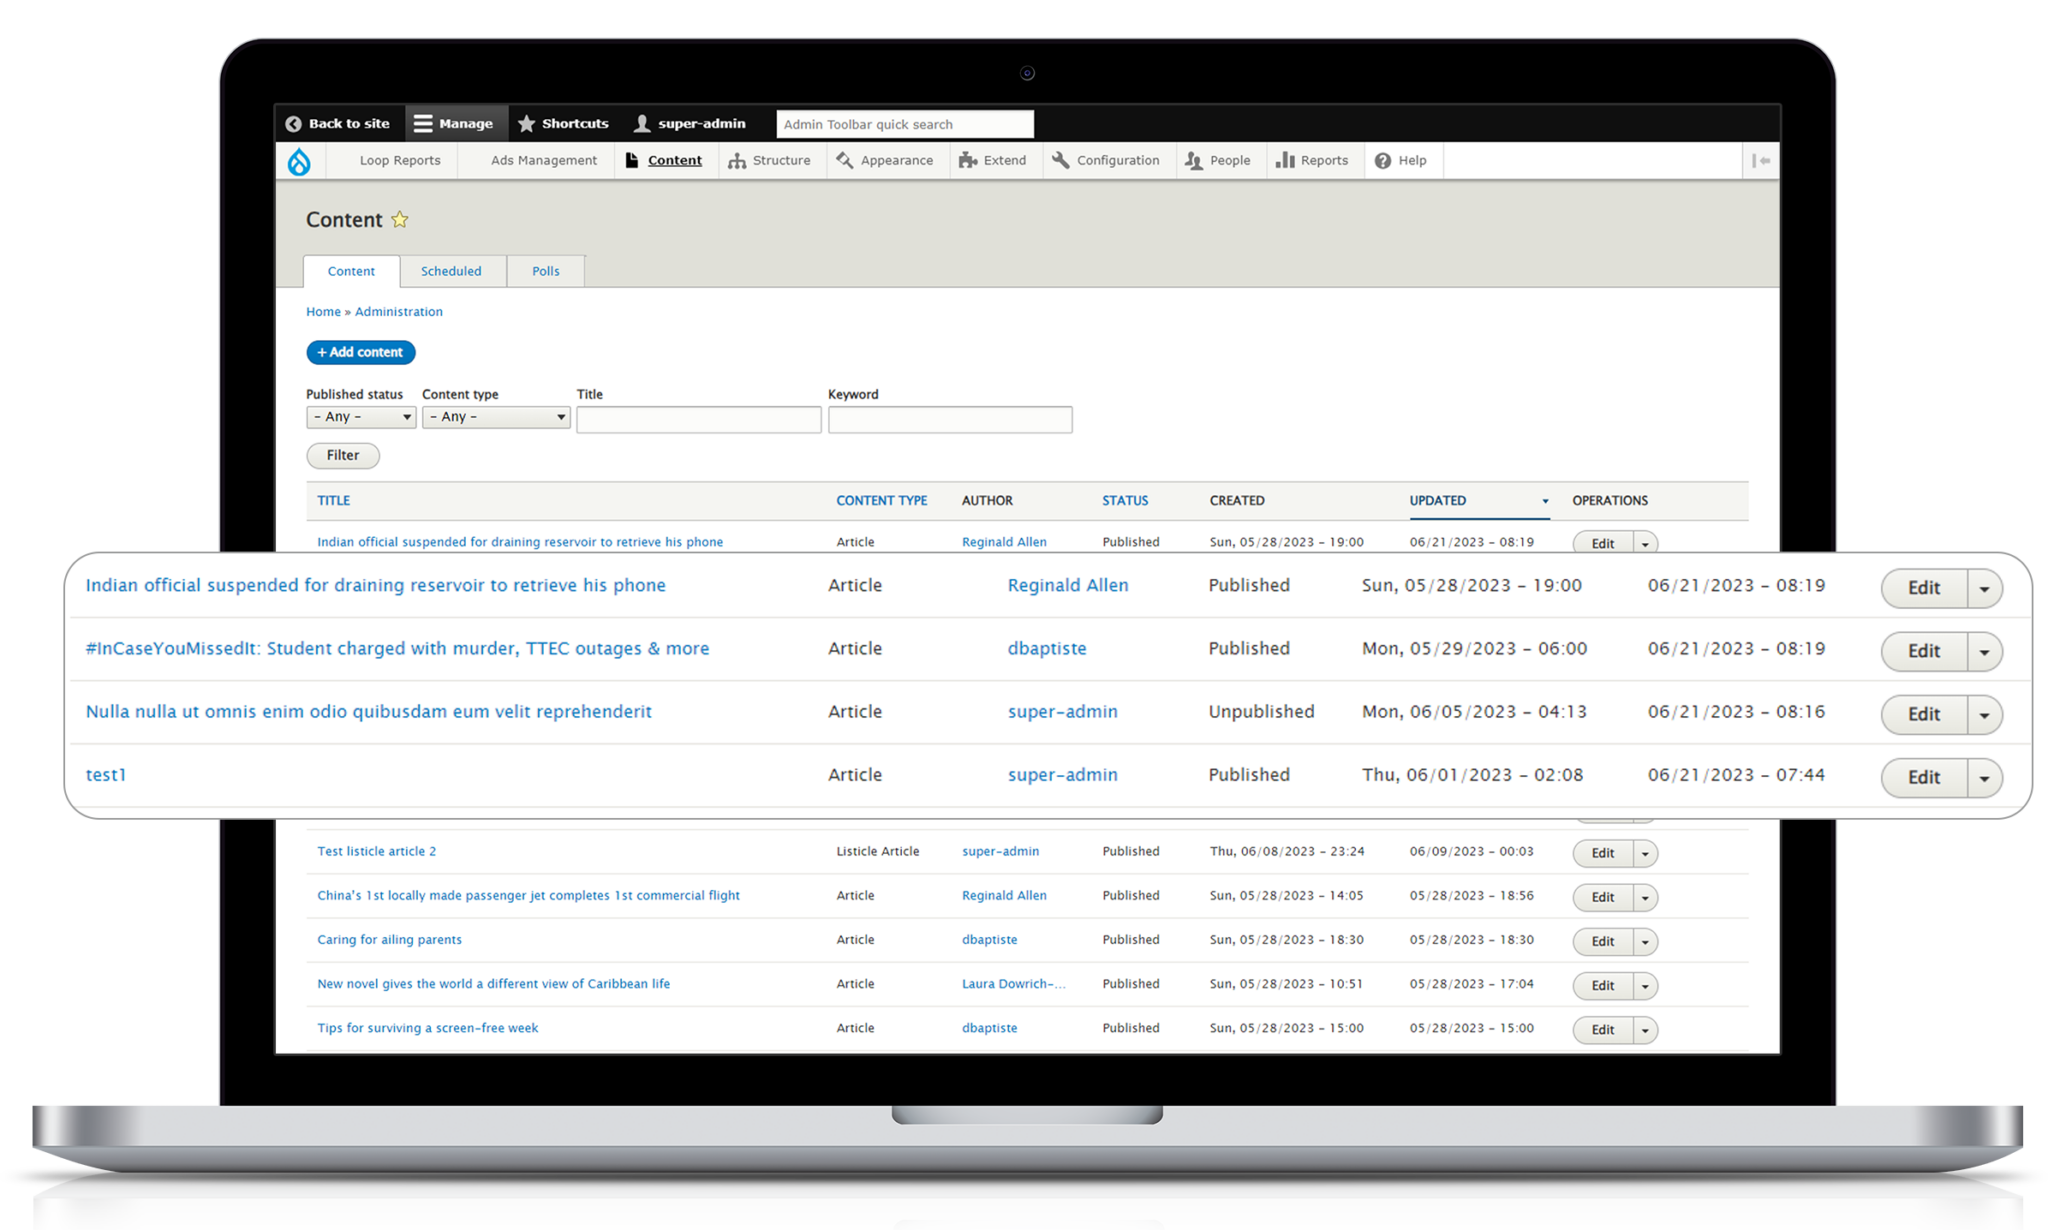Expand Edit dropdown arrow for test1 row
Screen dimensions: 2048x1230
pyautogui.click(x=1984, y=778)
